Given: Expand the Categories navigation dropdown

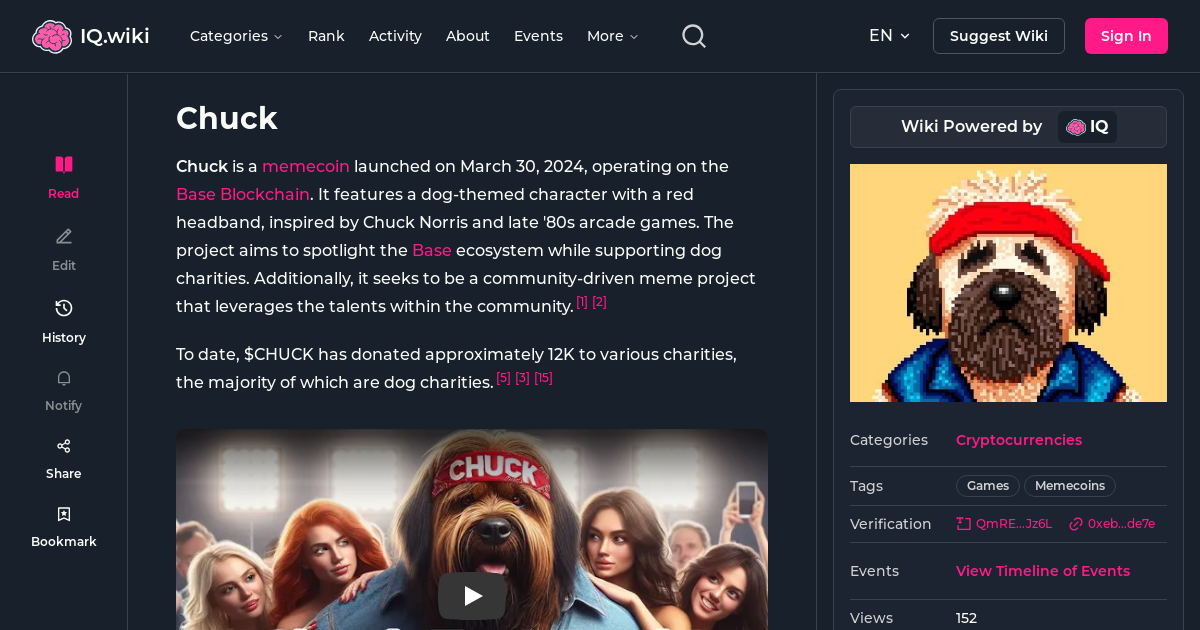Looking at the screenshot, I should click(x=236, y=36).
